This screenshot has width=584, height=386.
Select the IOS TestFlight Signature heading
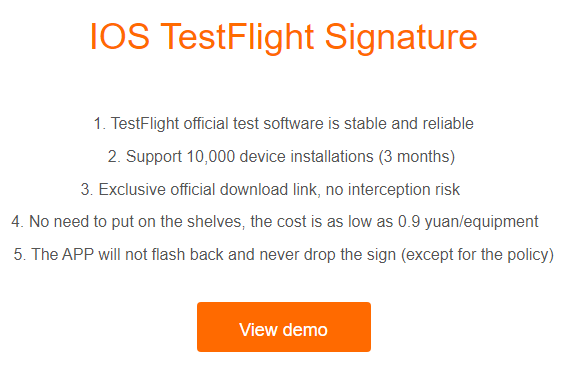pos(284,37)
